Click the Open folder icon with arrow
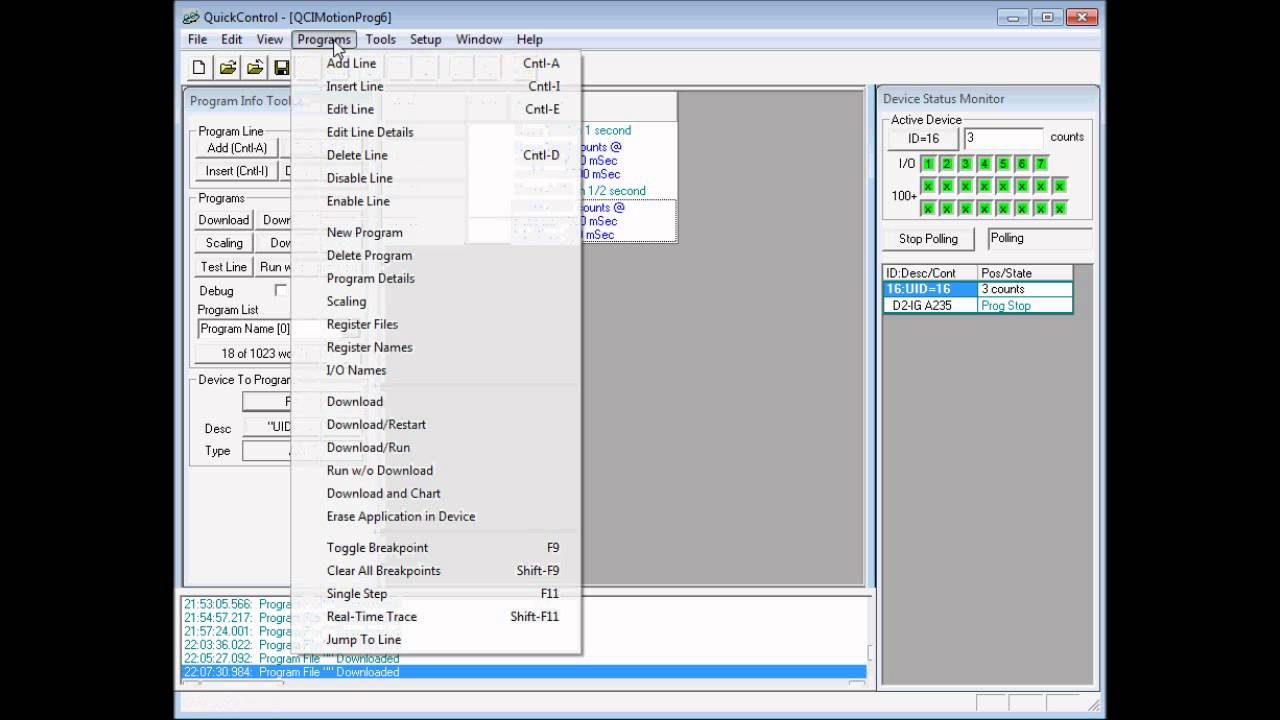The height and width of the screenshot is (720, 1280). (255, 67)
